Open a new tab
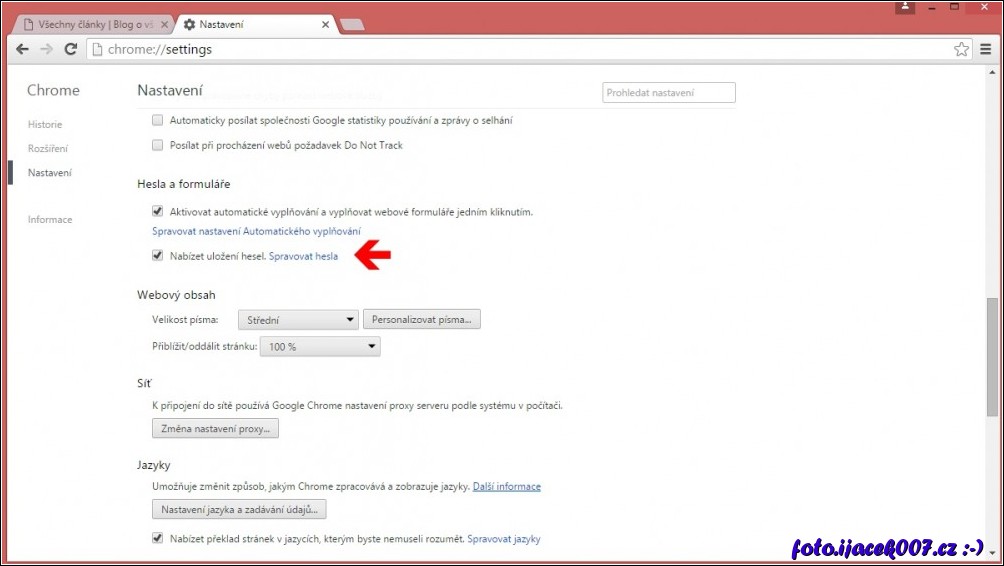The image size is (1004, 566). click(x=352, y=24)
